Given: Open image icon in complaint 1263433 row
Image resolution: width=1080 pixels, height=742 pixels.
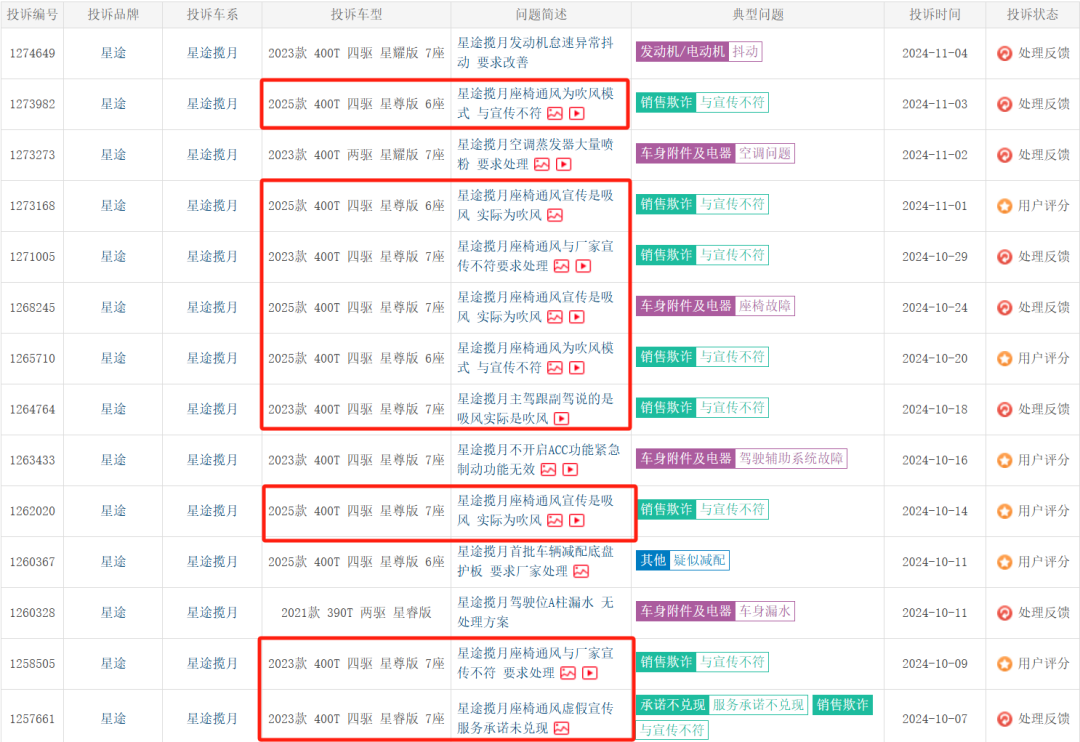Looking at the screenshot, I should [x=548, y=470].
